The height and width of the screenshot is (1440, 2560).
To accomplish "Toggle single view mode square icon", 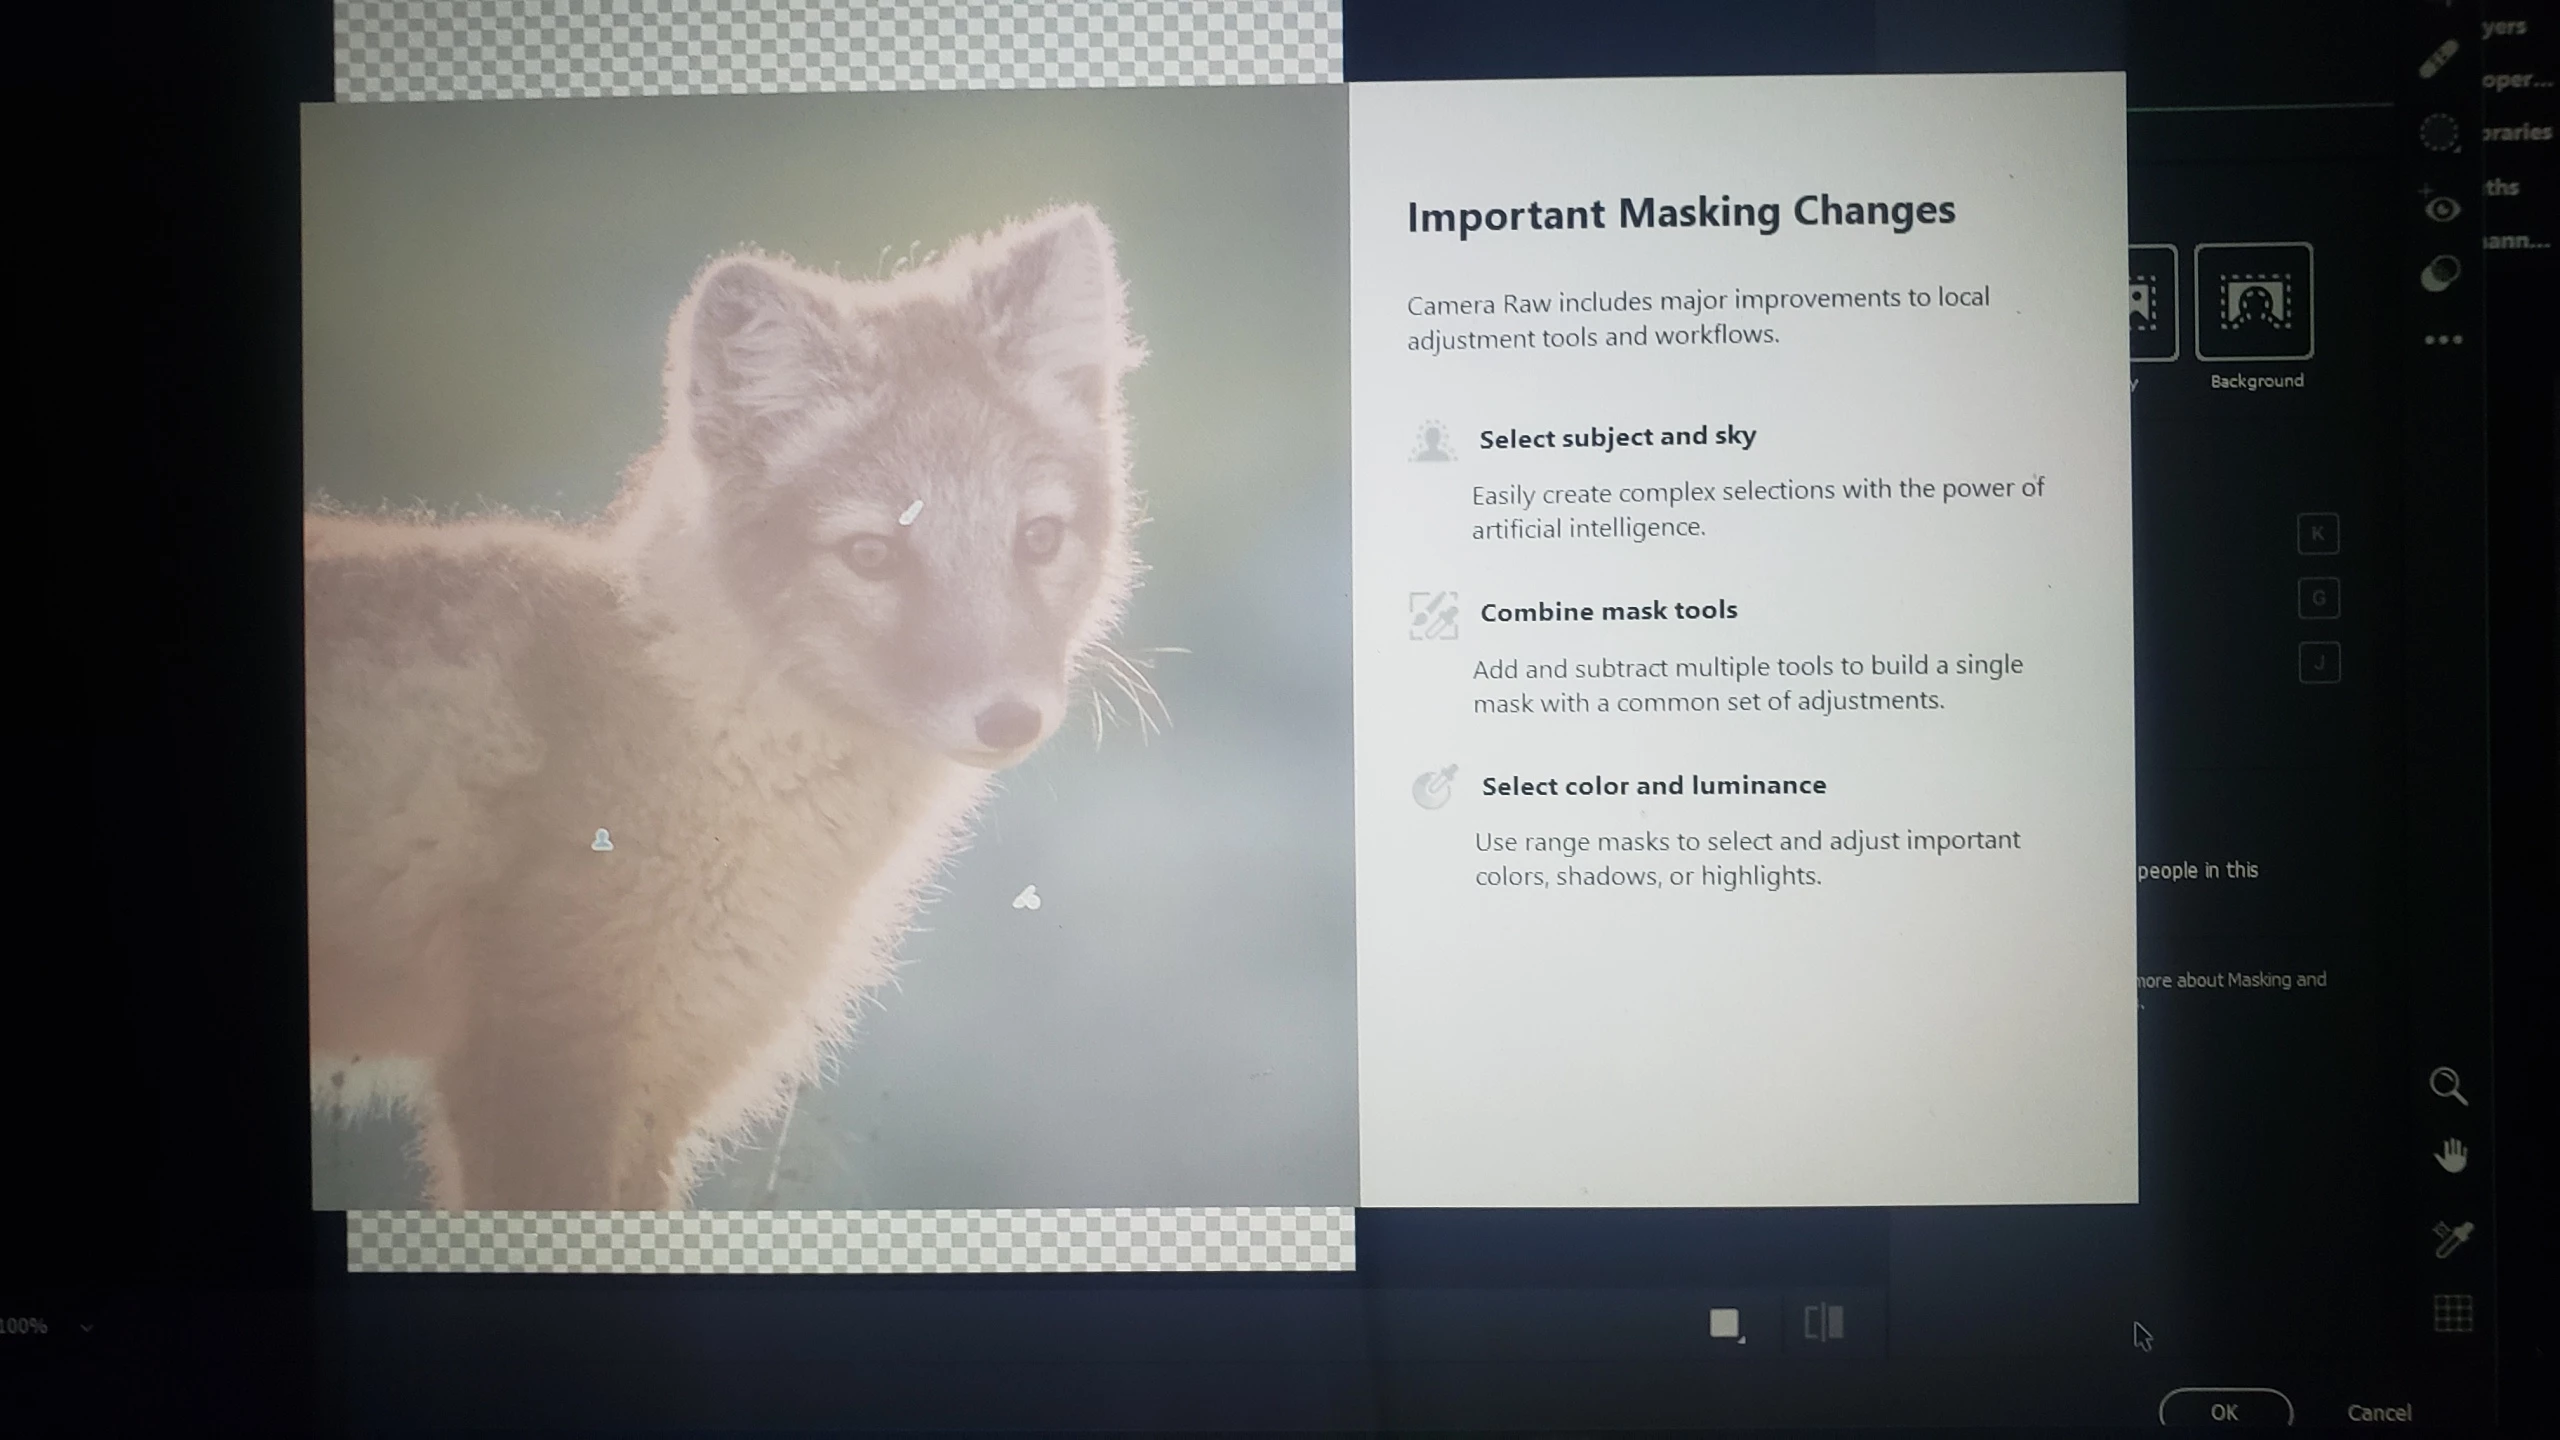I will pyautogui.click(x=1725, y=1323).
